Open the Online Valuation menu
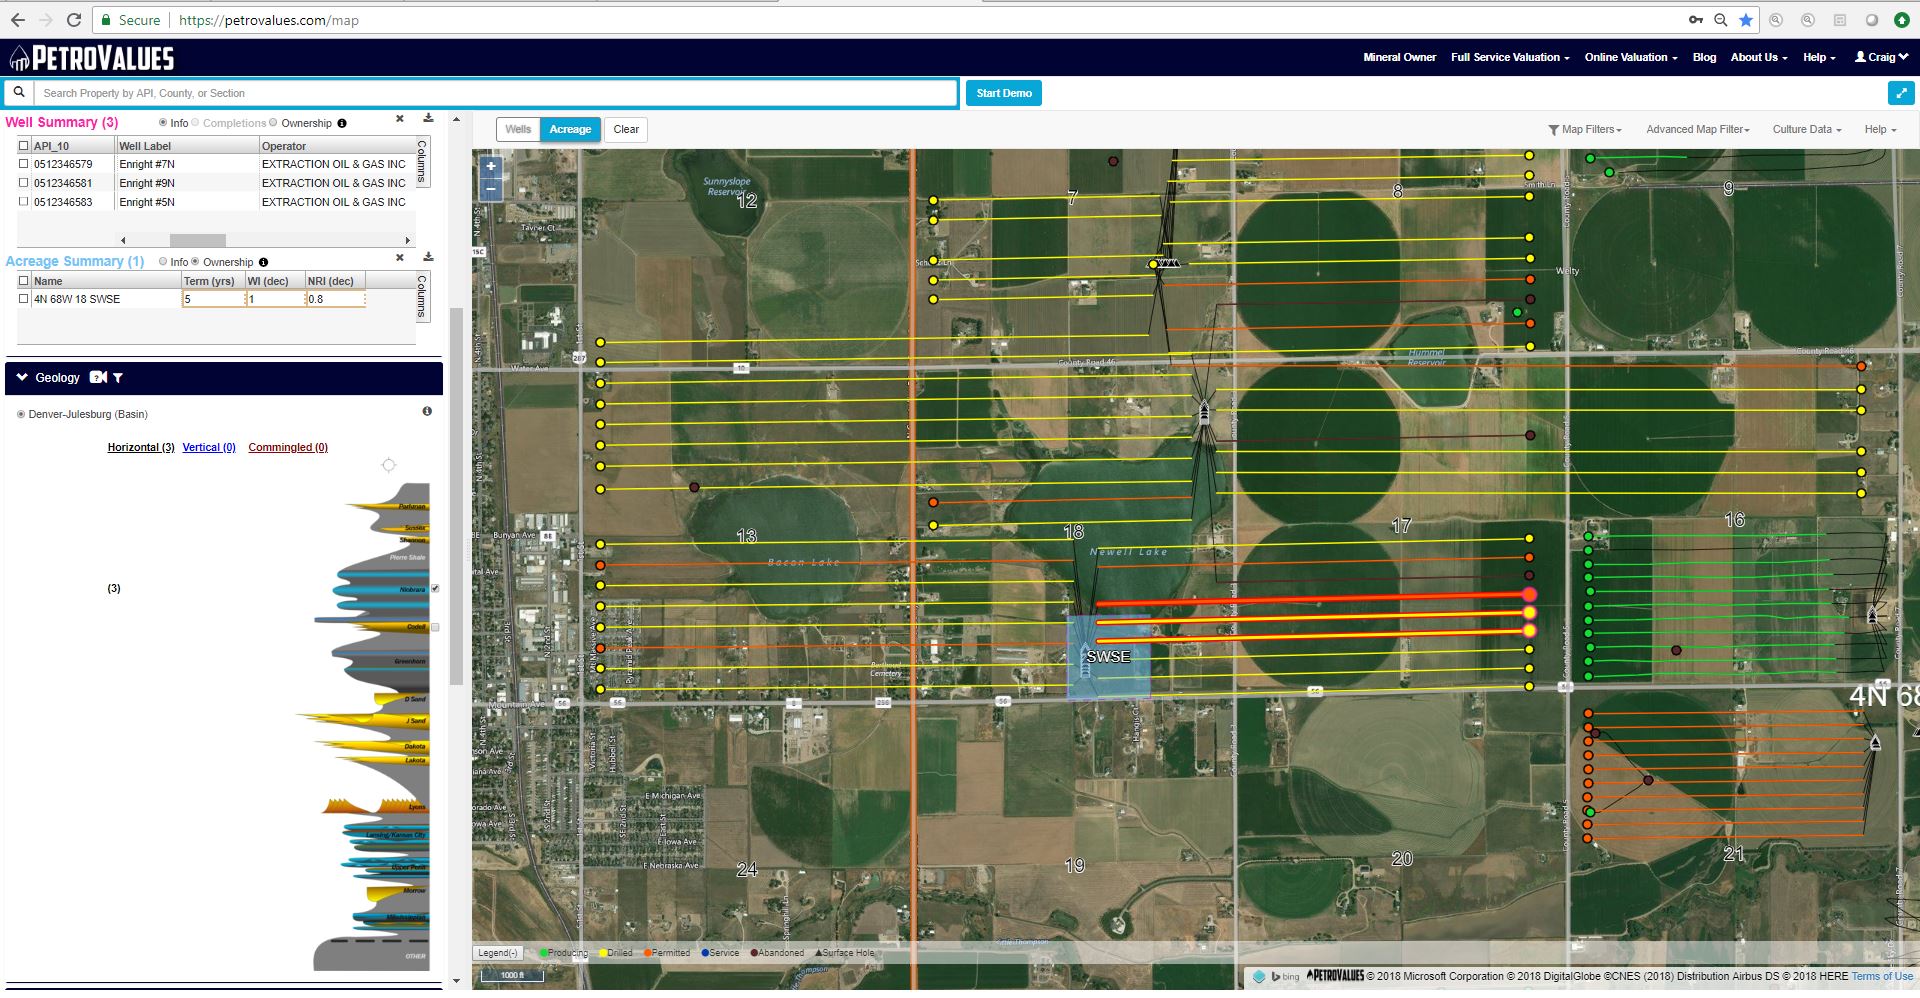Image resolution: width=1920 pixels, height=998 pixels. (1630, 57)
